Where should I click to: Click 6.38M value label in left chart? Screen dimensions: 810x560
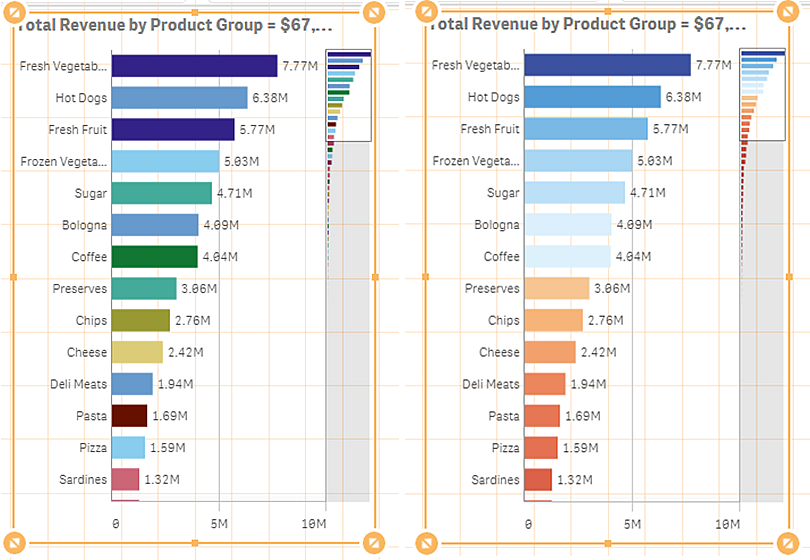pos(270,98)
